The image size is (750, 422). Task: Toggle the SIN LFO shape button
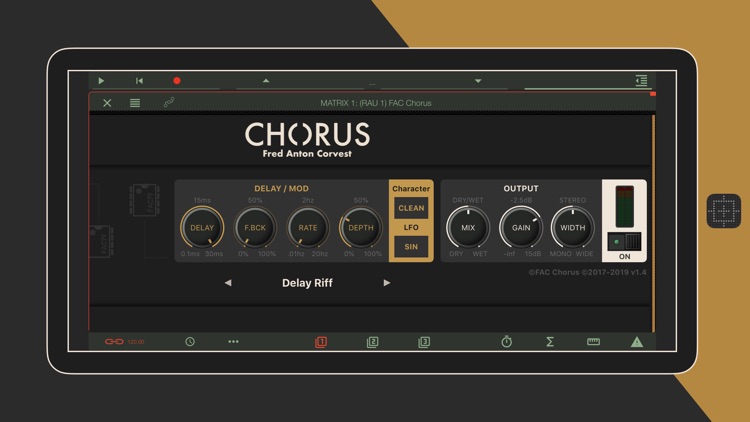(x=411, y=247)
